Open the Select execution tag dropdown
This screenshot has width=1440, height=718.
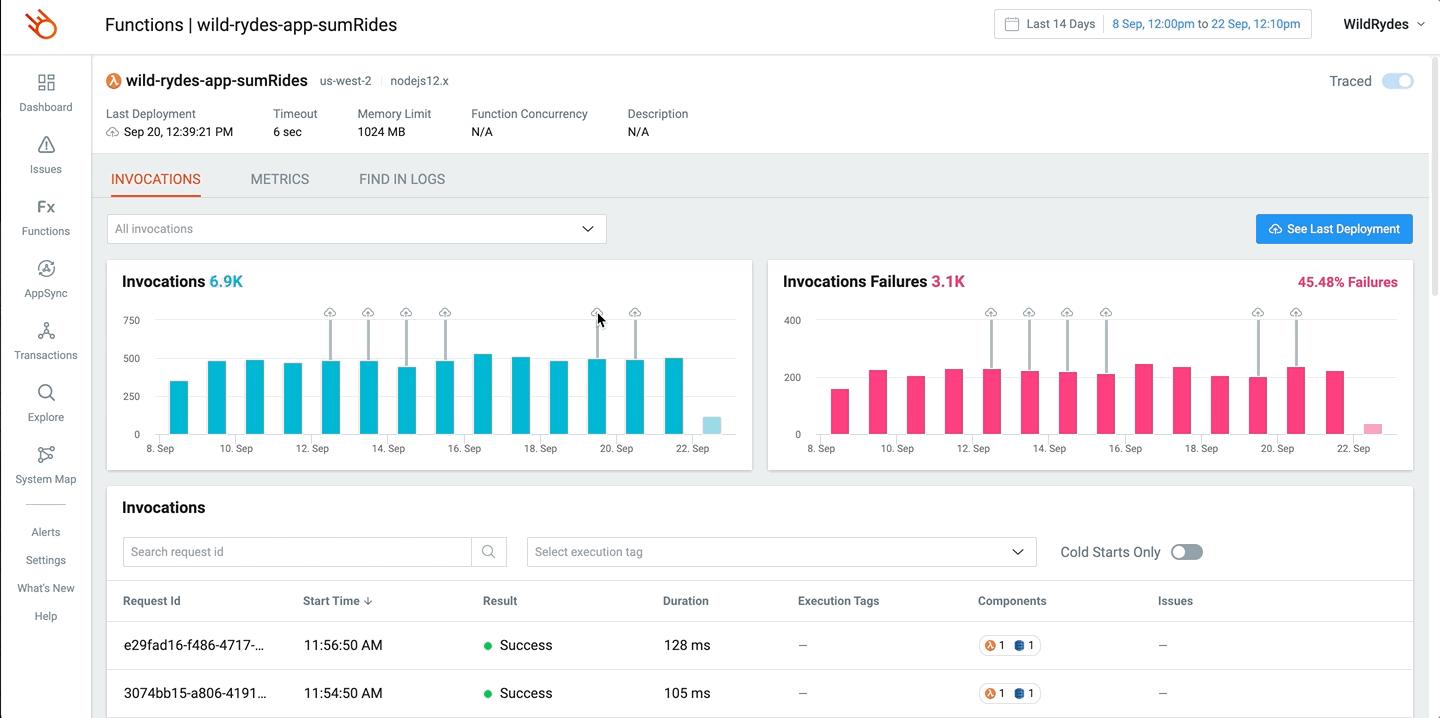782,552
